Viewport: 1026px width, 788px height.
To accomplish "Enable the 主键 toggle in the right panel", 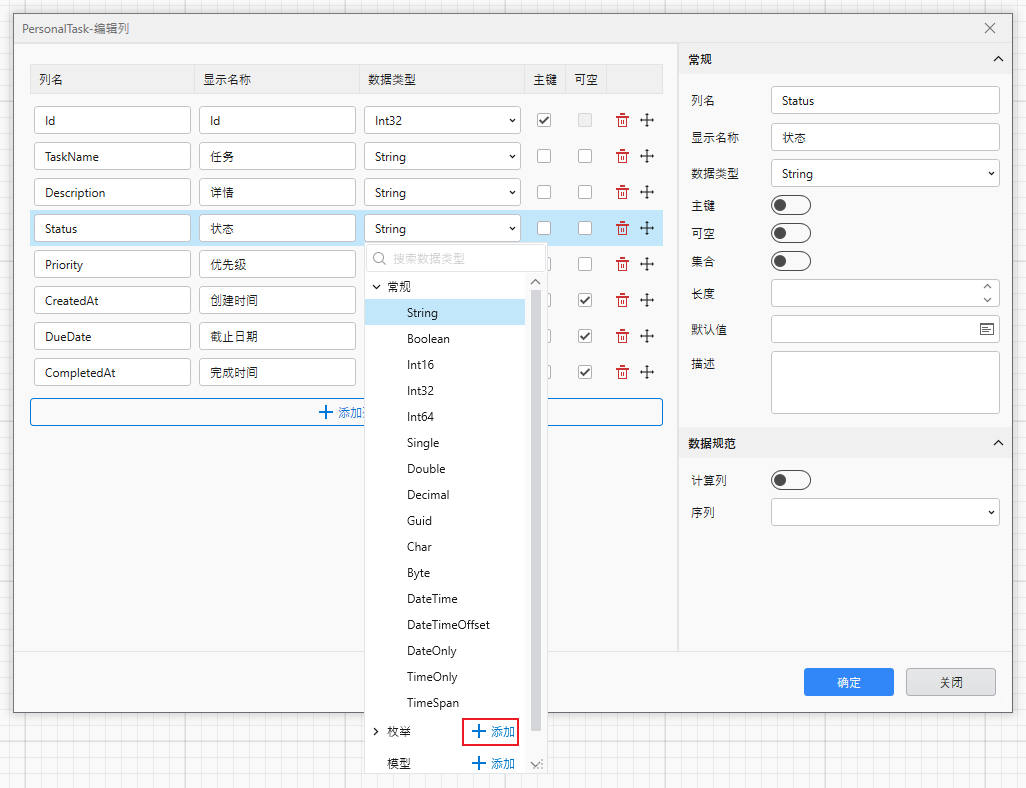I will click(790, 204).
